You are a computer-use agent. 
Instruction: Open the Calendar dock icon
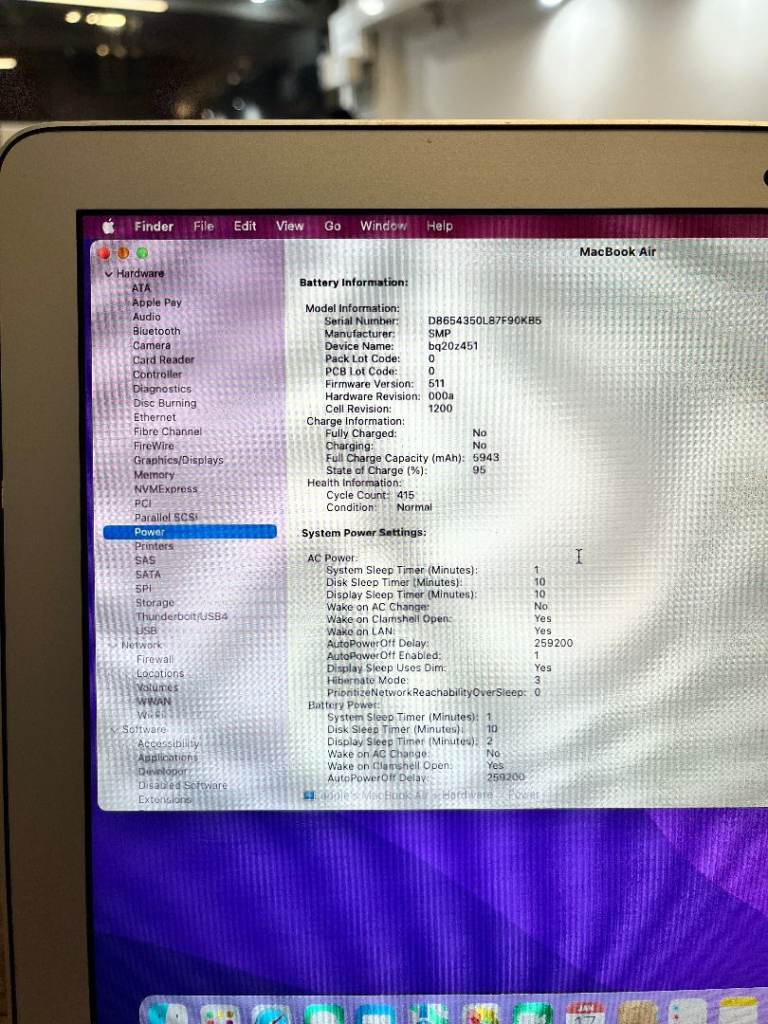586,1012
